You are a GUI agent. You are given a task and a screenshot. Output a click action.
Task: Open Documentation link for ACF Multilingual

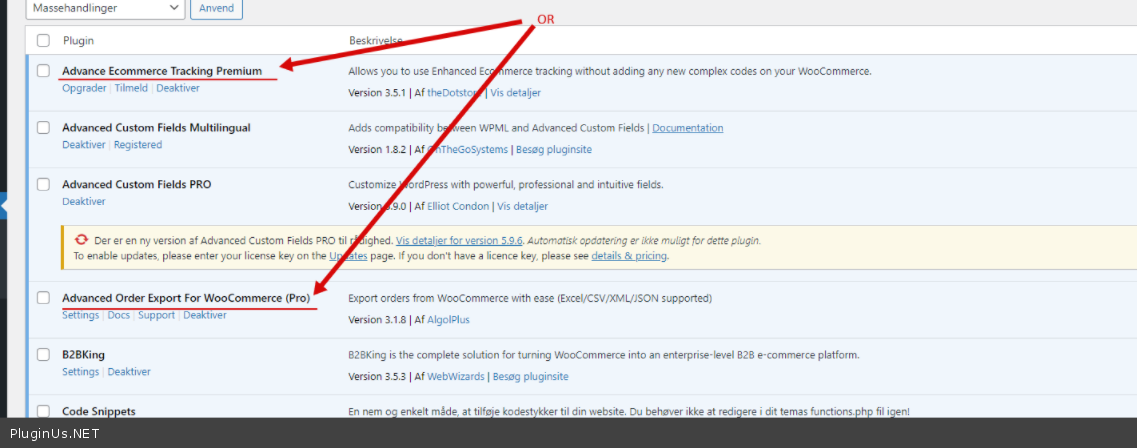tap(687, 128)
